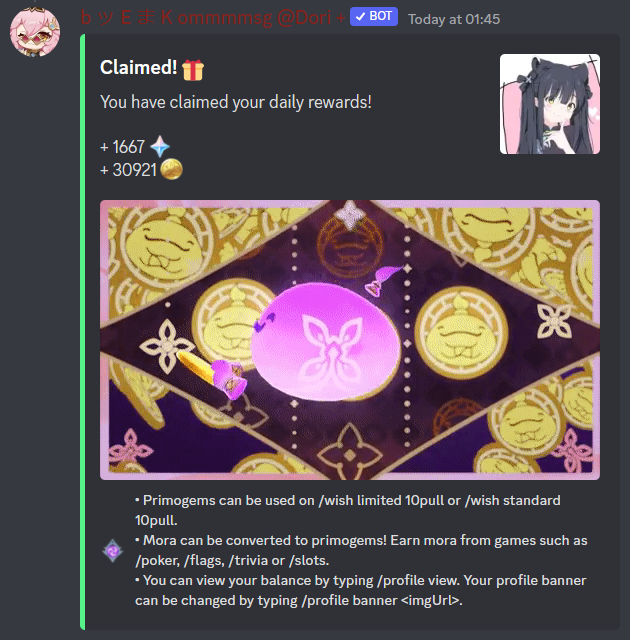The image size is (630, 640).
Task: Click the primogem star icon beside 1667
Action: 160,147
